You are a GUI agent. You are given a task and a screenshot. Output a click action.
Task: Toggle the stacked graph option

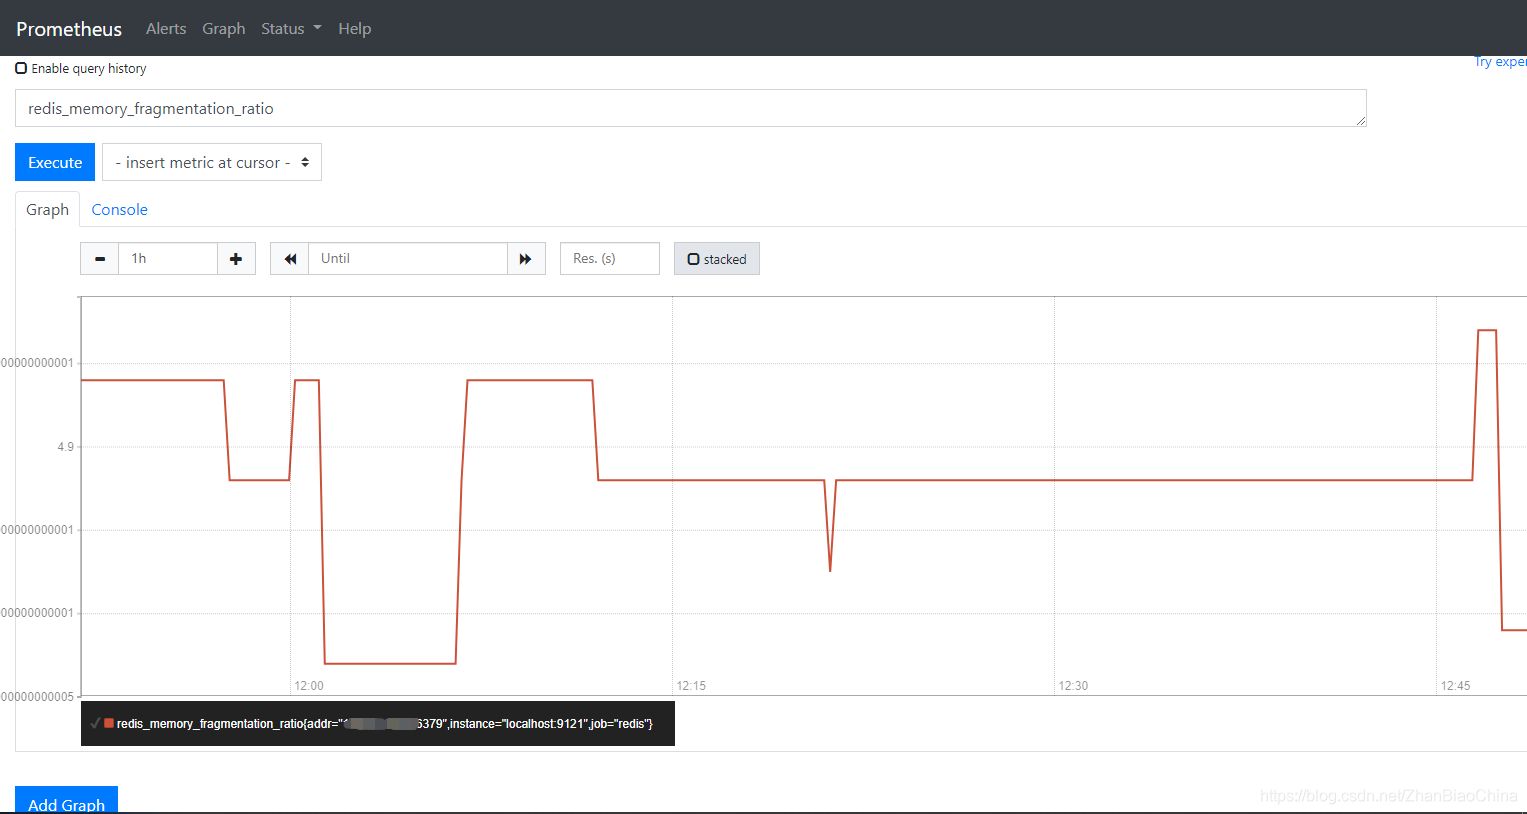(717, 259)
